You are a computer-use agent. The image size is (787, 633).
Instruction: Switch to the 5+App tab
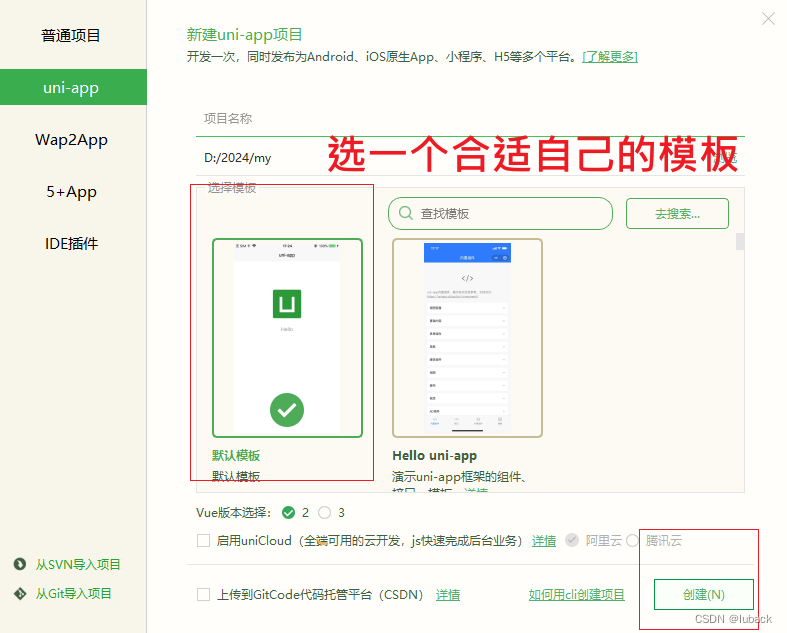click(x=71, y=192)
